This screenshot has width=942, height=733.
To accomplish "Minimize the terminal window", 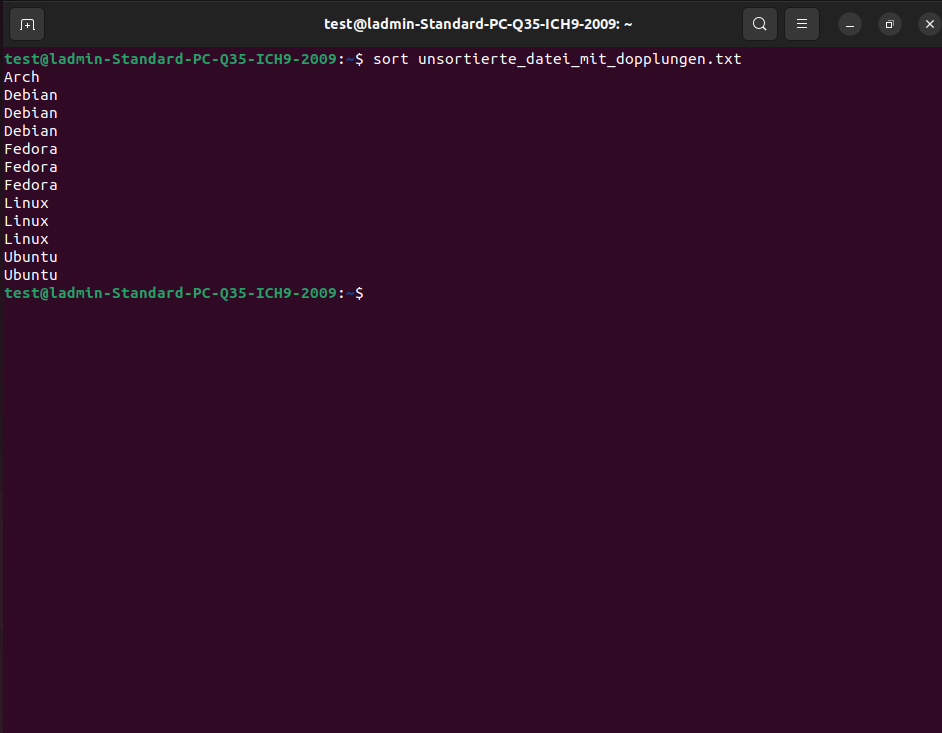I will (x=849, y=25).
